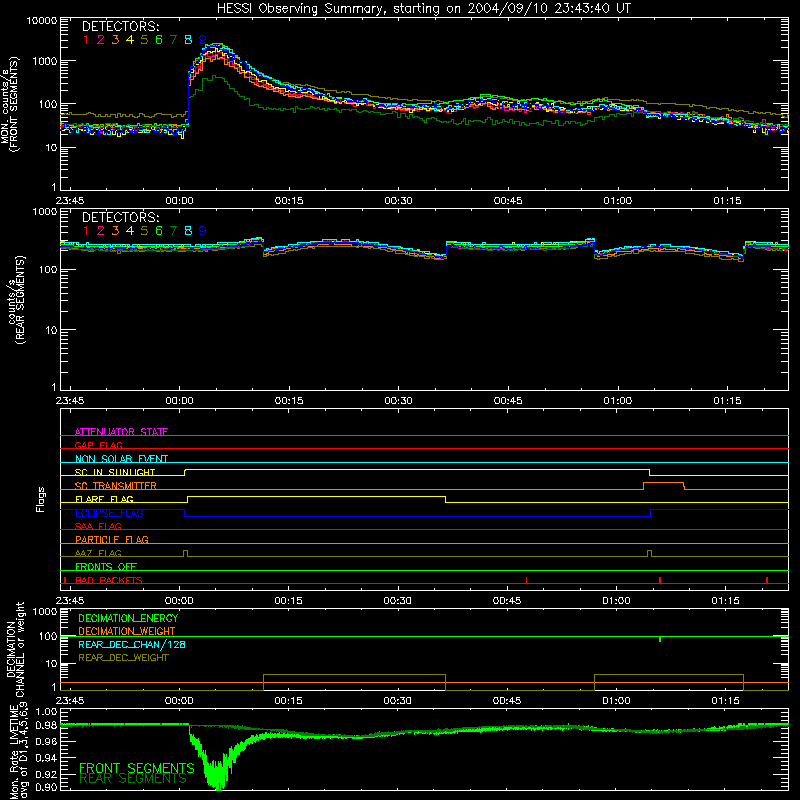Image resolution: width=800 pixels, height=800 pixels.
Task: Select detector 7 in front segments legend
Action: pyautogui.click(x=173, y=40)
